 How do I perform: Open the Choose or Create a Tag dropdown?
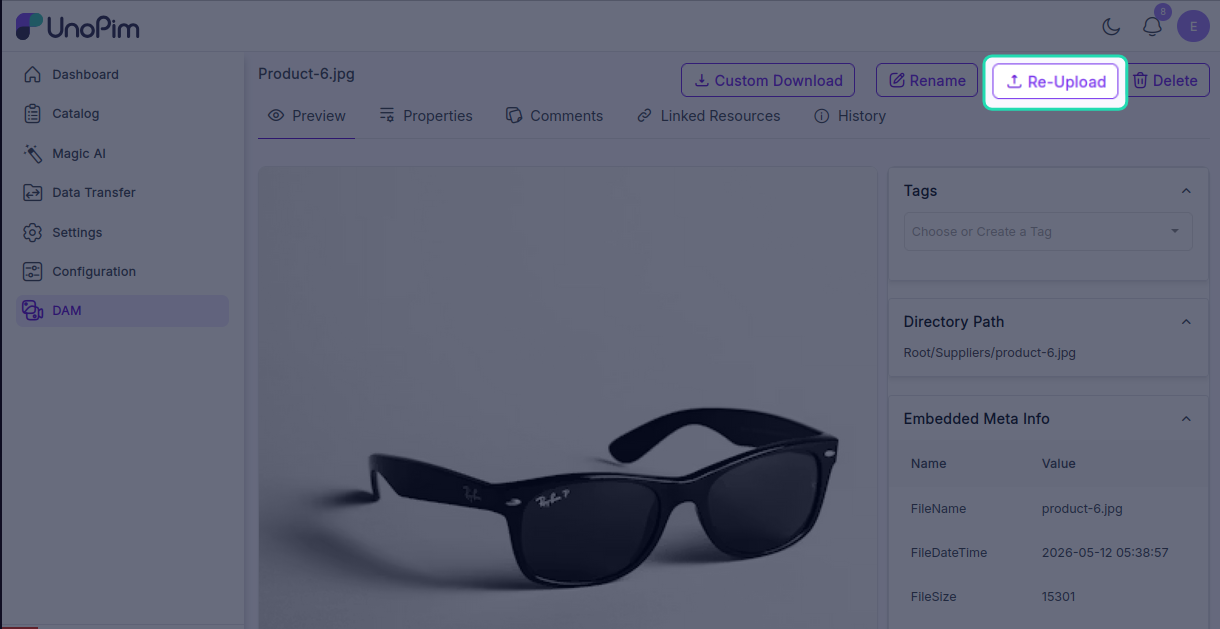tap(1048, 231)
